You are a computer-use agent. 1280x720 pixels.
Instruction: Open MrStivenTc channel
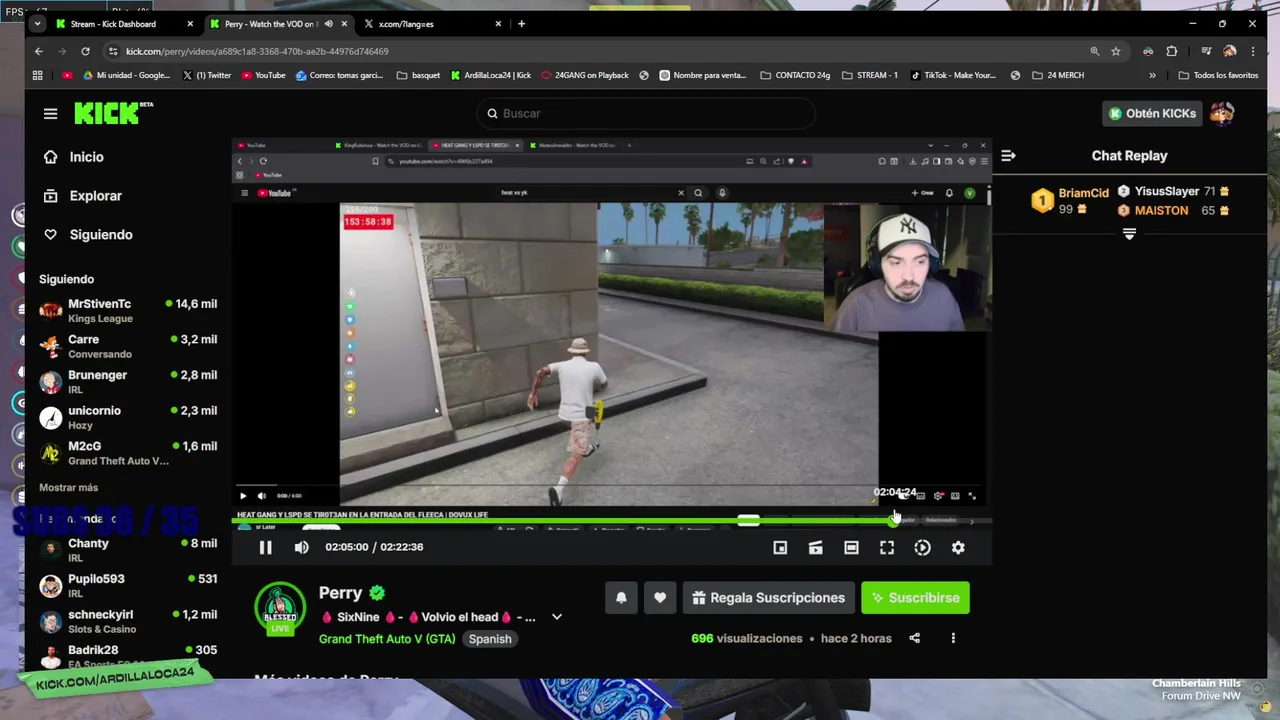pyautogui.click(x=128, y=311)
